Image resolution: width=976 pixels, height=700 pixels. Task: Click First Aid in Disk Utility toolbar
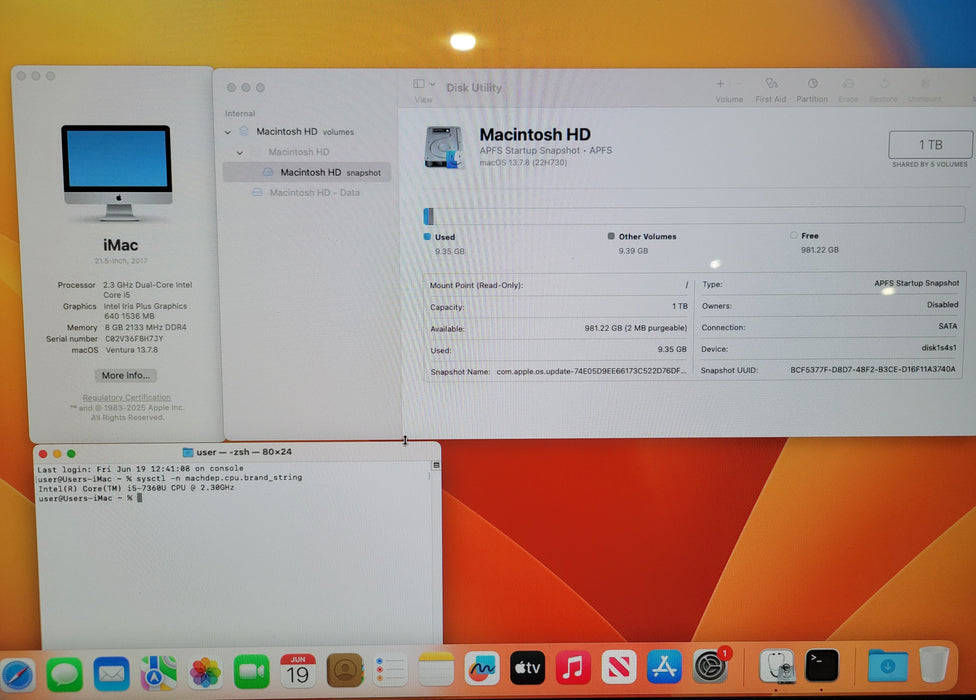771,90
